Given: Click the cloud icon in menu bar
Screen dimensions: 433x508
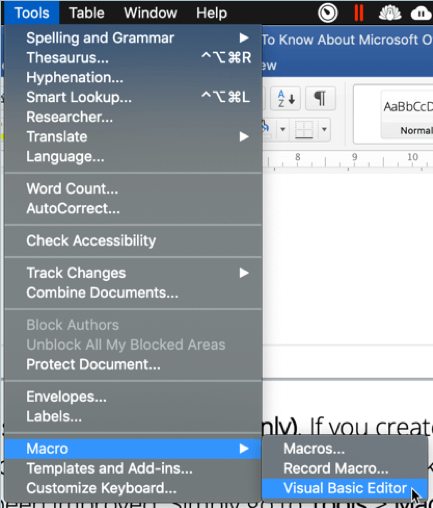Looking at the screenshot, I should [x=421, y=13].
